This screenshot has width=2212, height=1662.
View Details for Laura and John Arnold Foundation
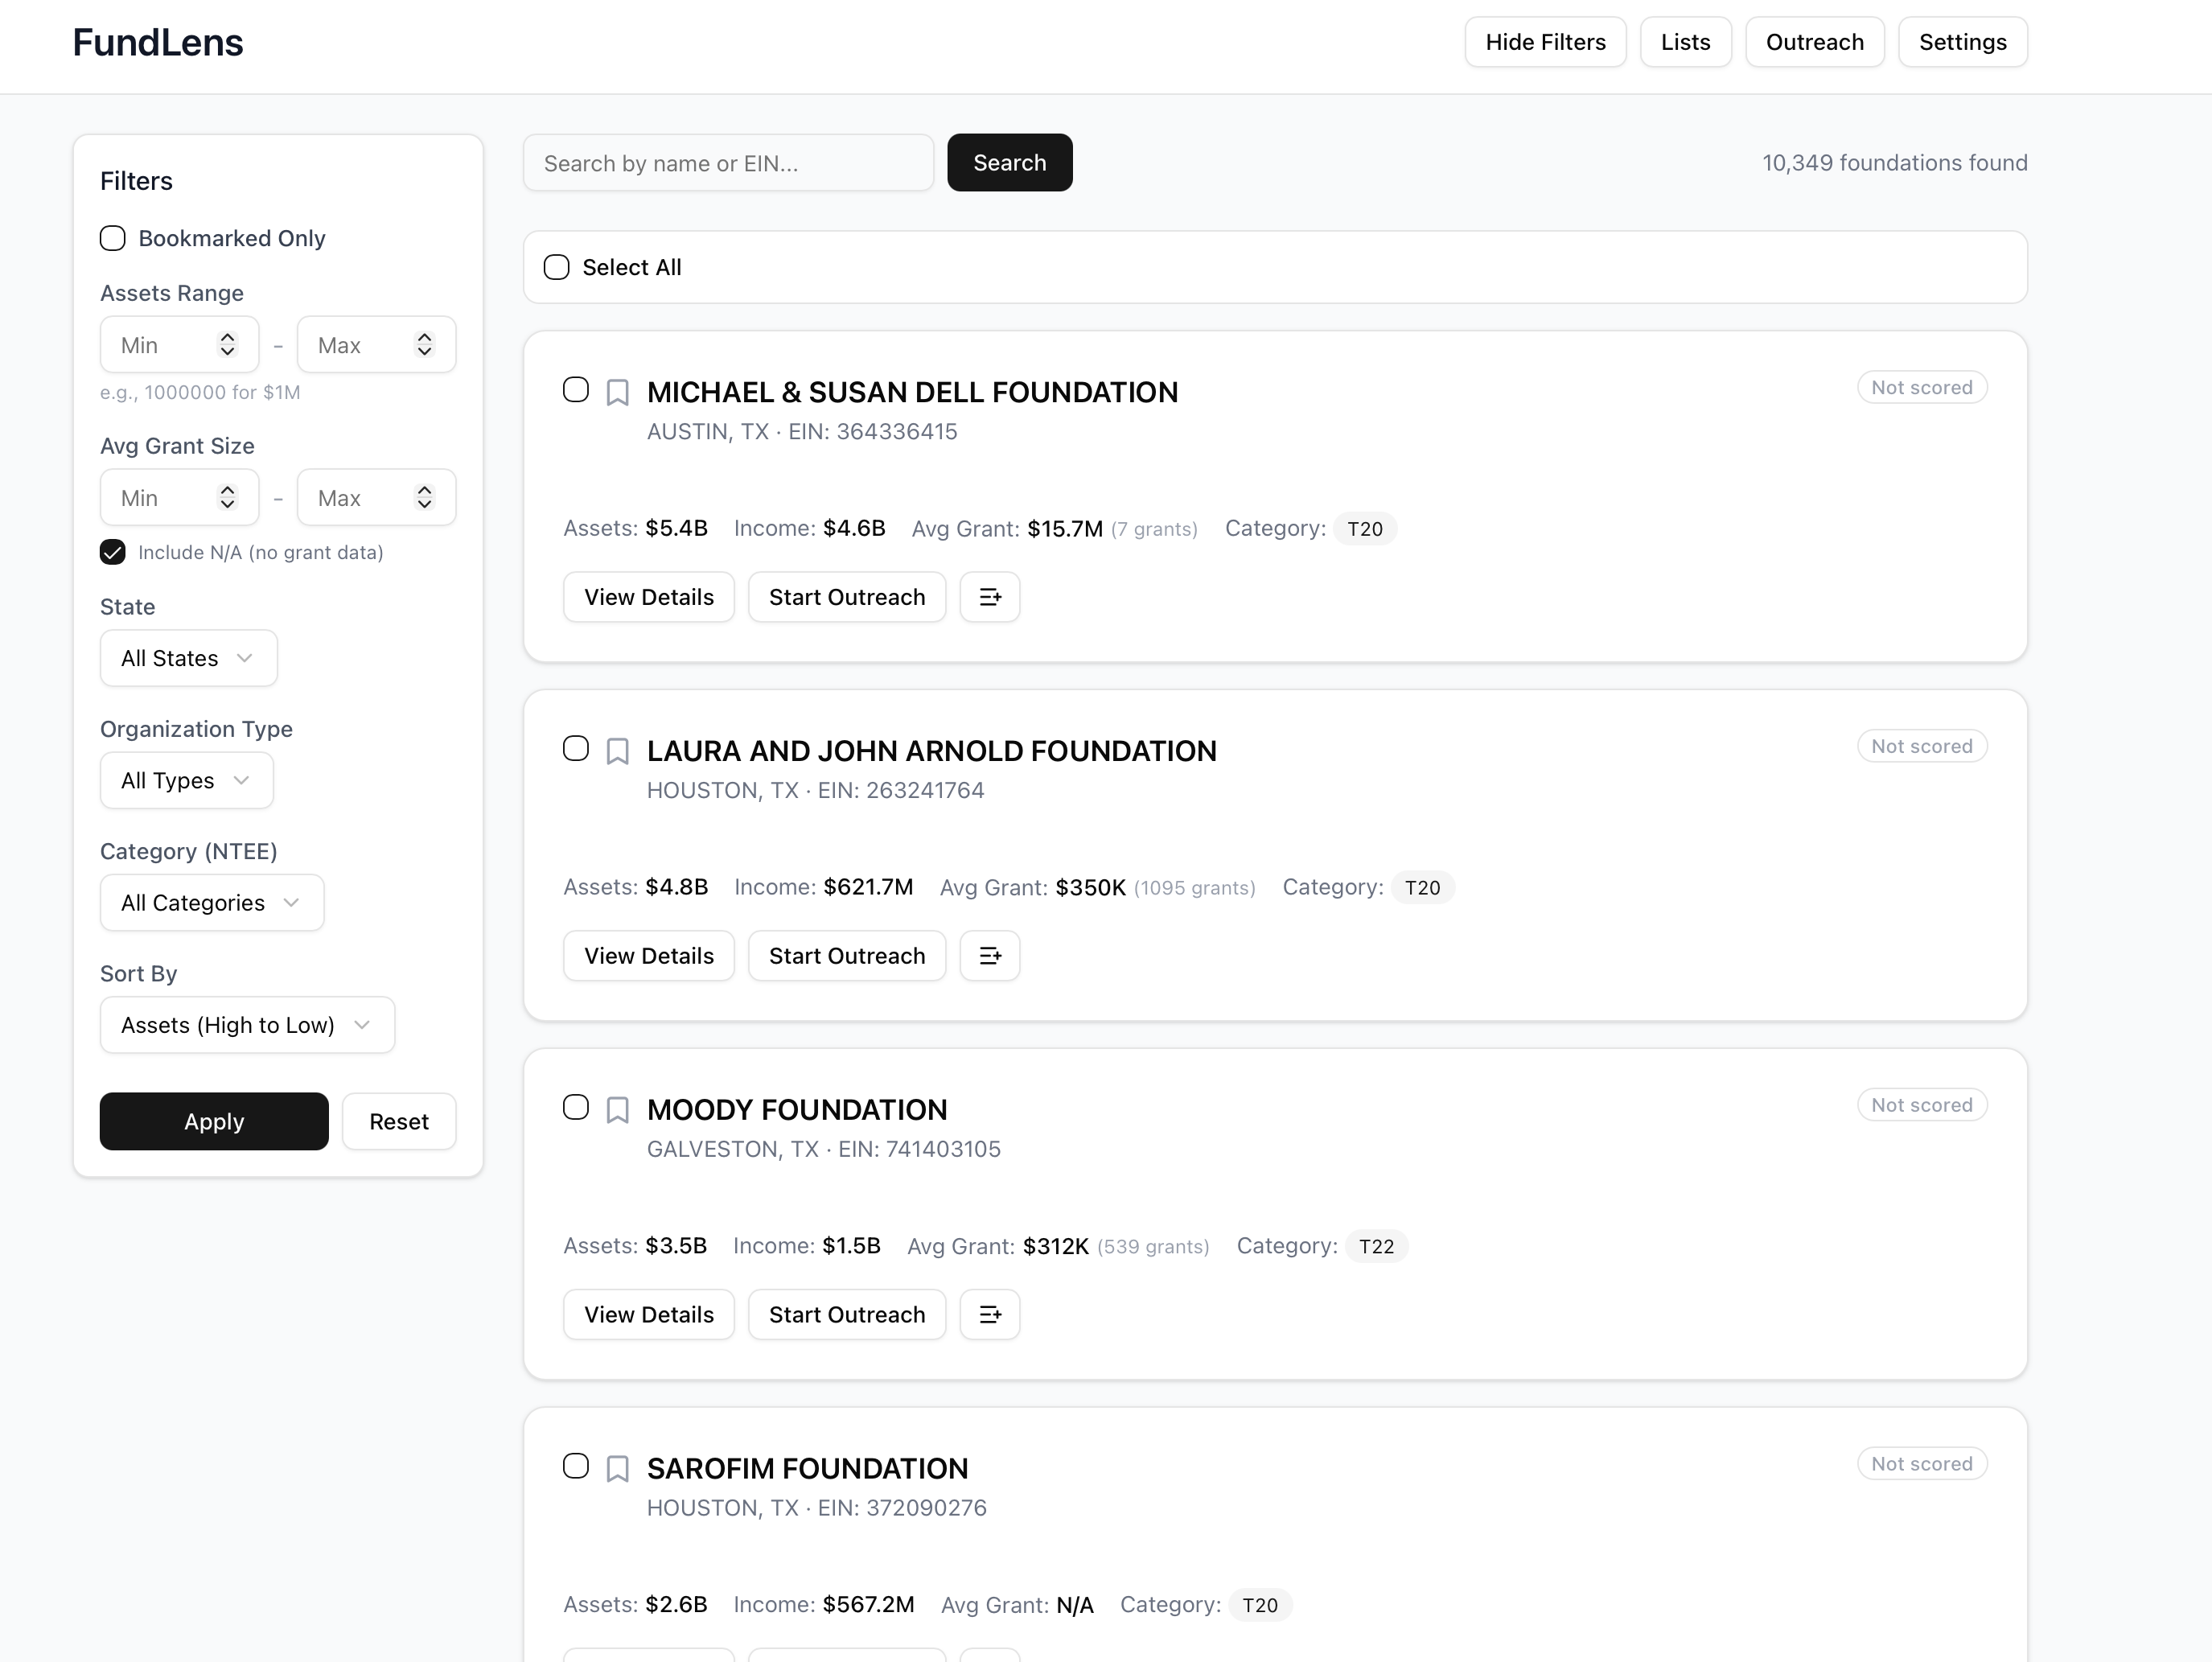(x=648, y=956)
